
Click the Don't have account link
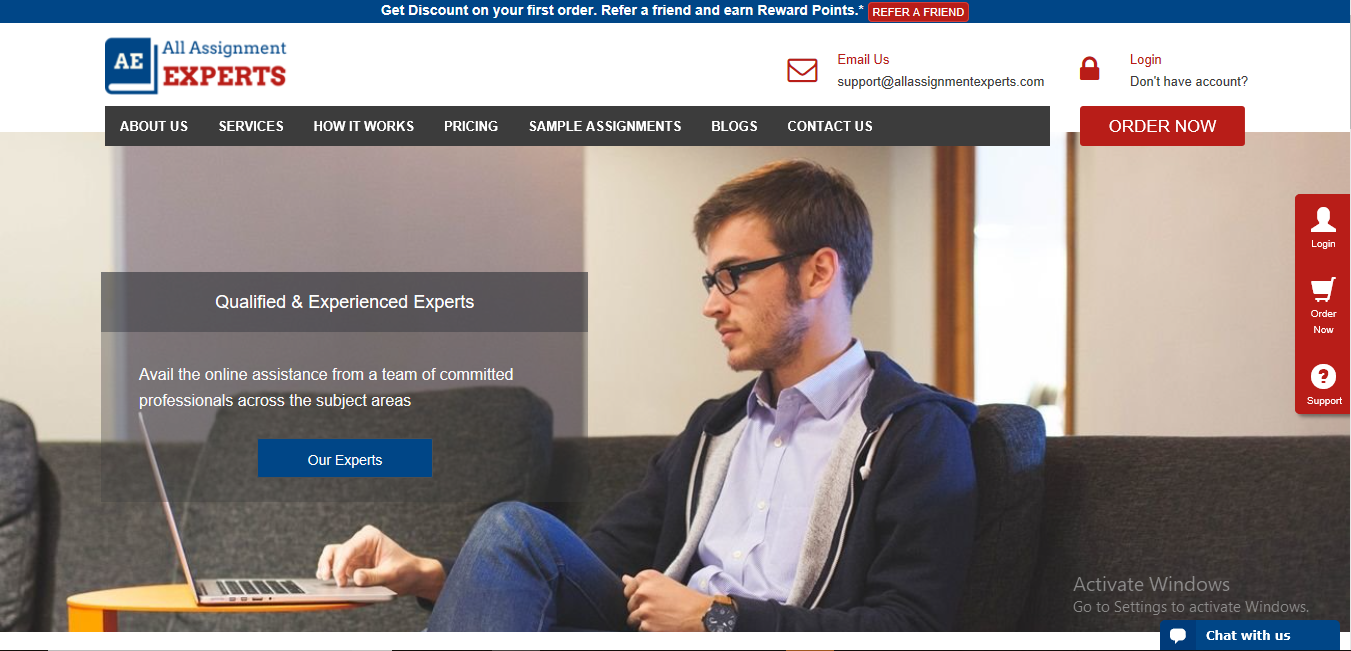1189,82
